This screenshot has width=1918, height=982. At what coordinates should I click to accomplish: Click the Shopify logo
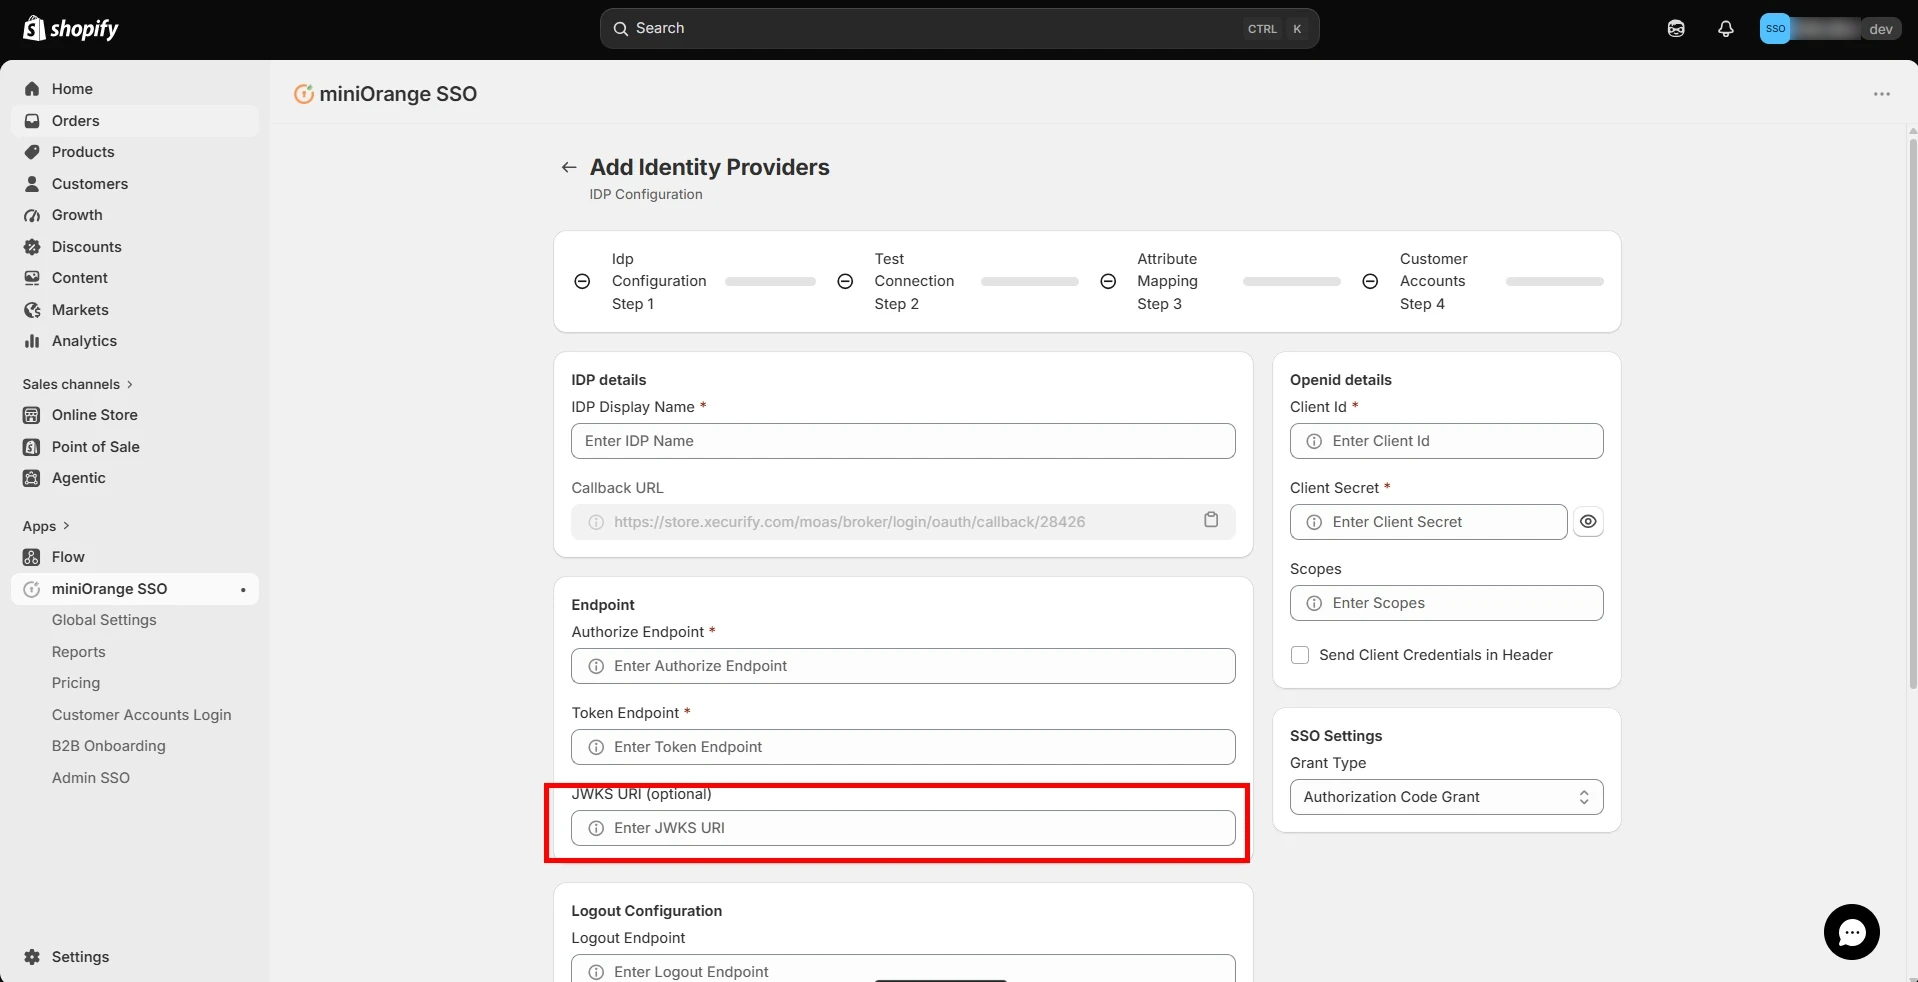click(70, 28)
